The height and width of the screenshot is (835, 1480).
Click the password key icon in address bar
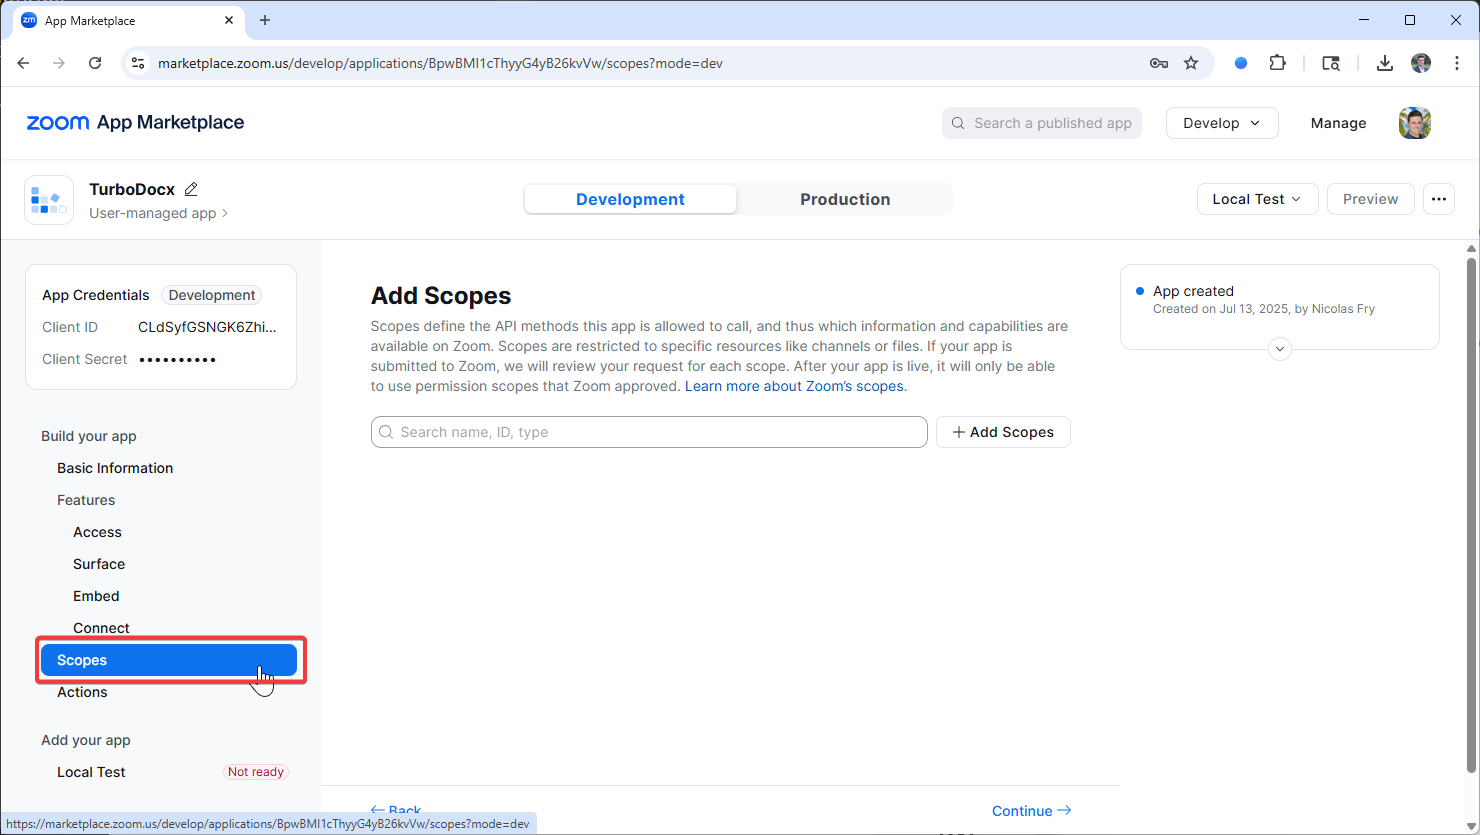tap(1159, 63)
